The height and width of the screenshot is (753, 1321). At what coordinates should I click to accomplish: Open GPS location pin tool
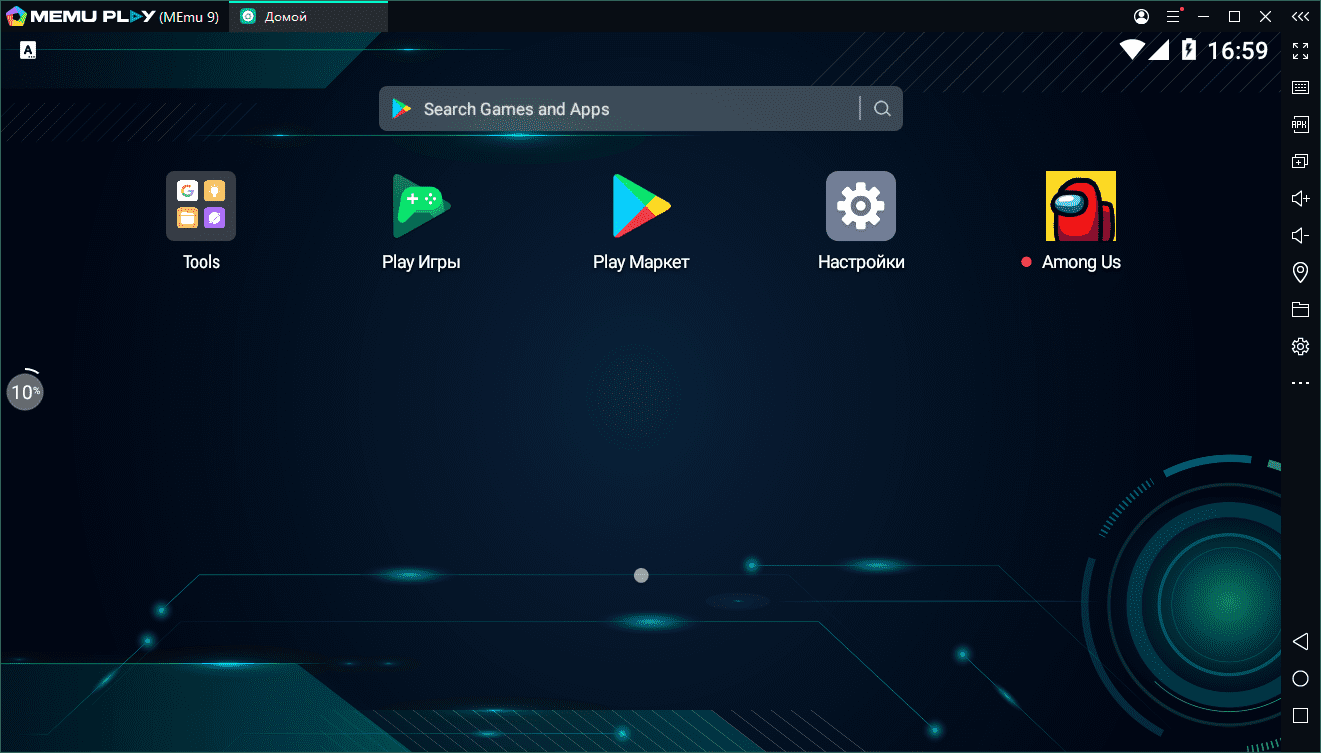click(x=1300, y=272)
